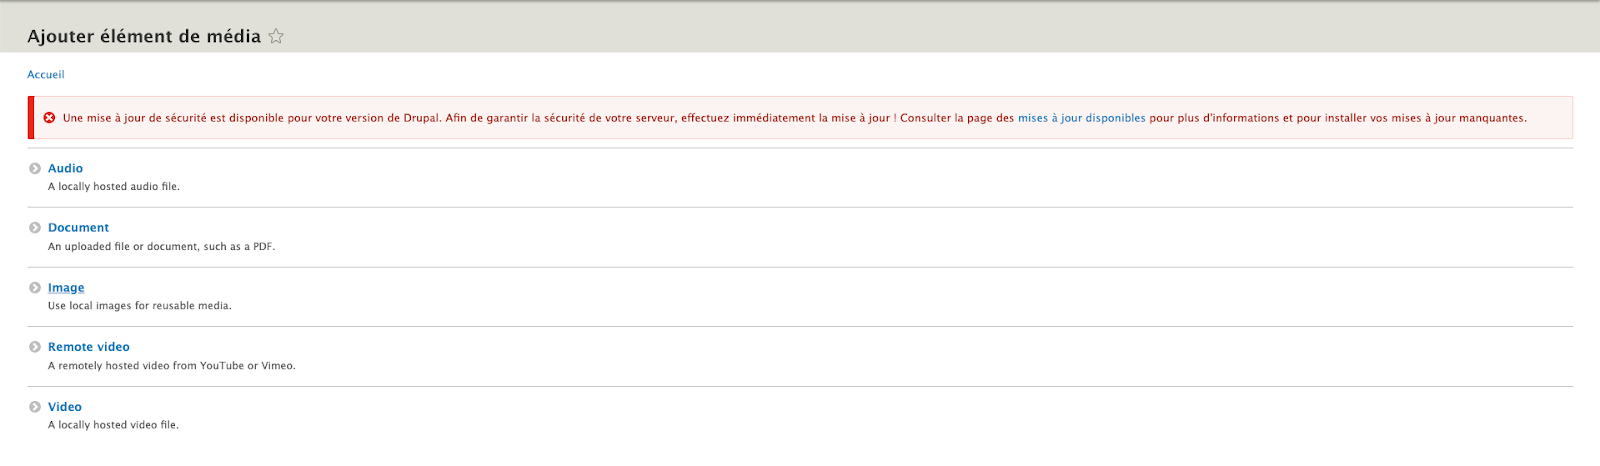Click the arrow icon beside Document
This screenshot has height=466, width=1600.
(x=35, y=228)
